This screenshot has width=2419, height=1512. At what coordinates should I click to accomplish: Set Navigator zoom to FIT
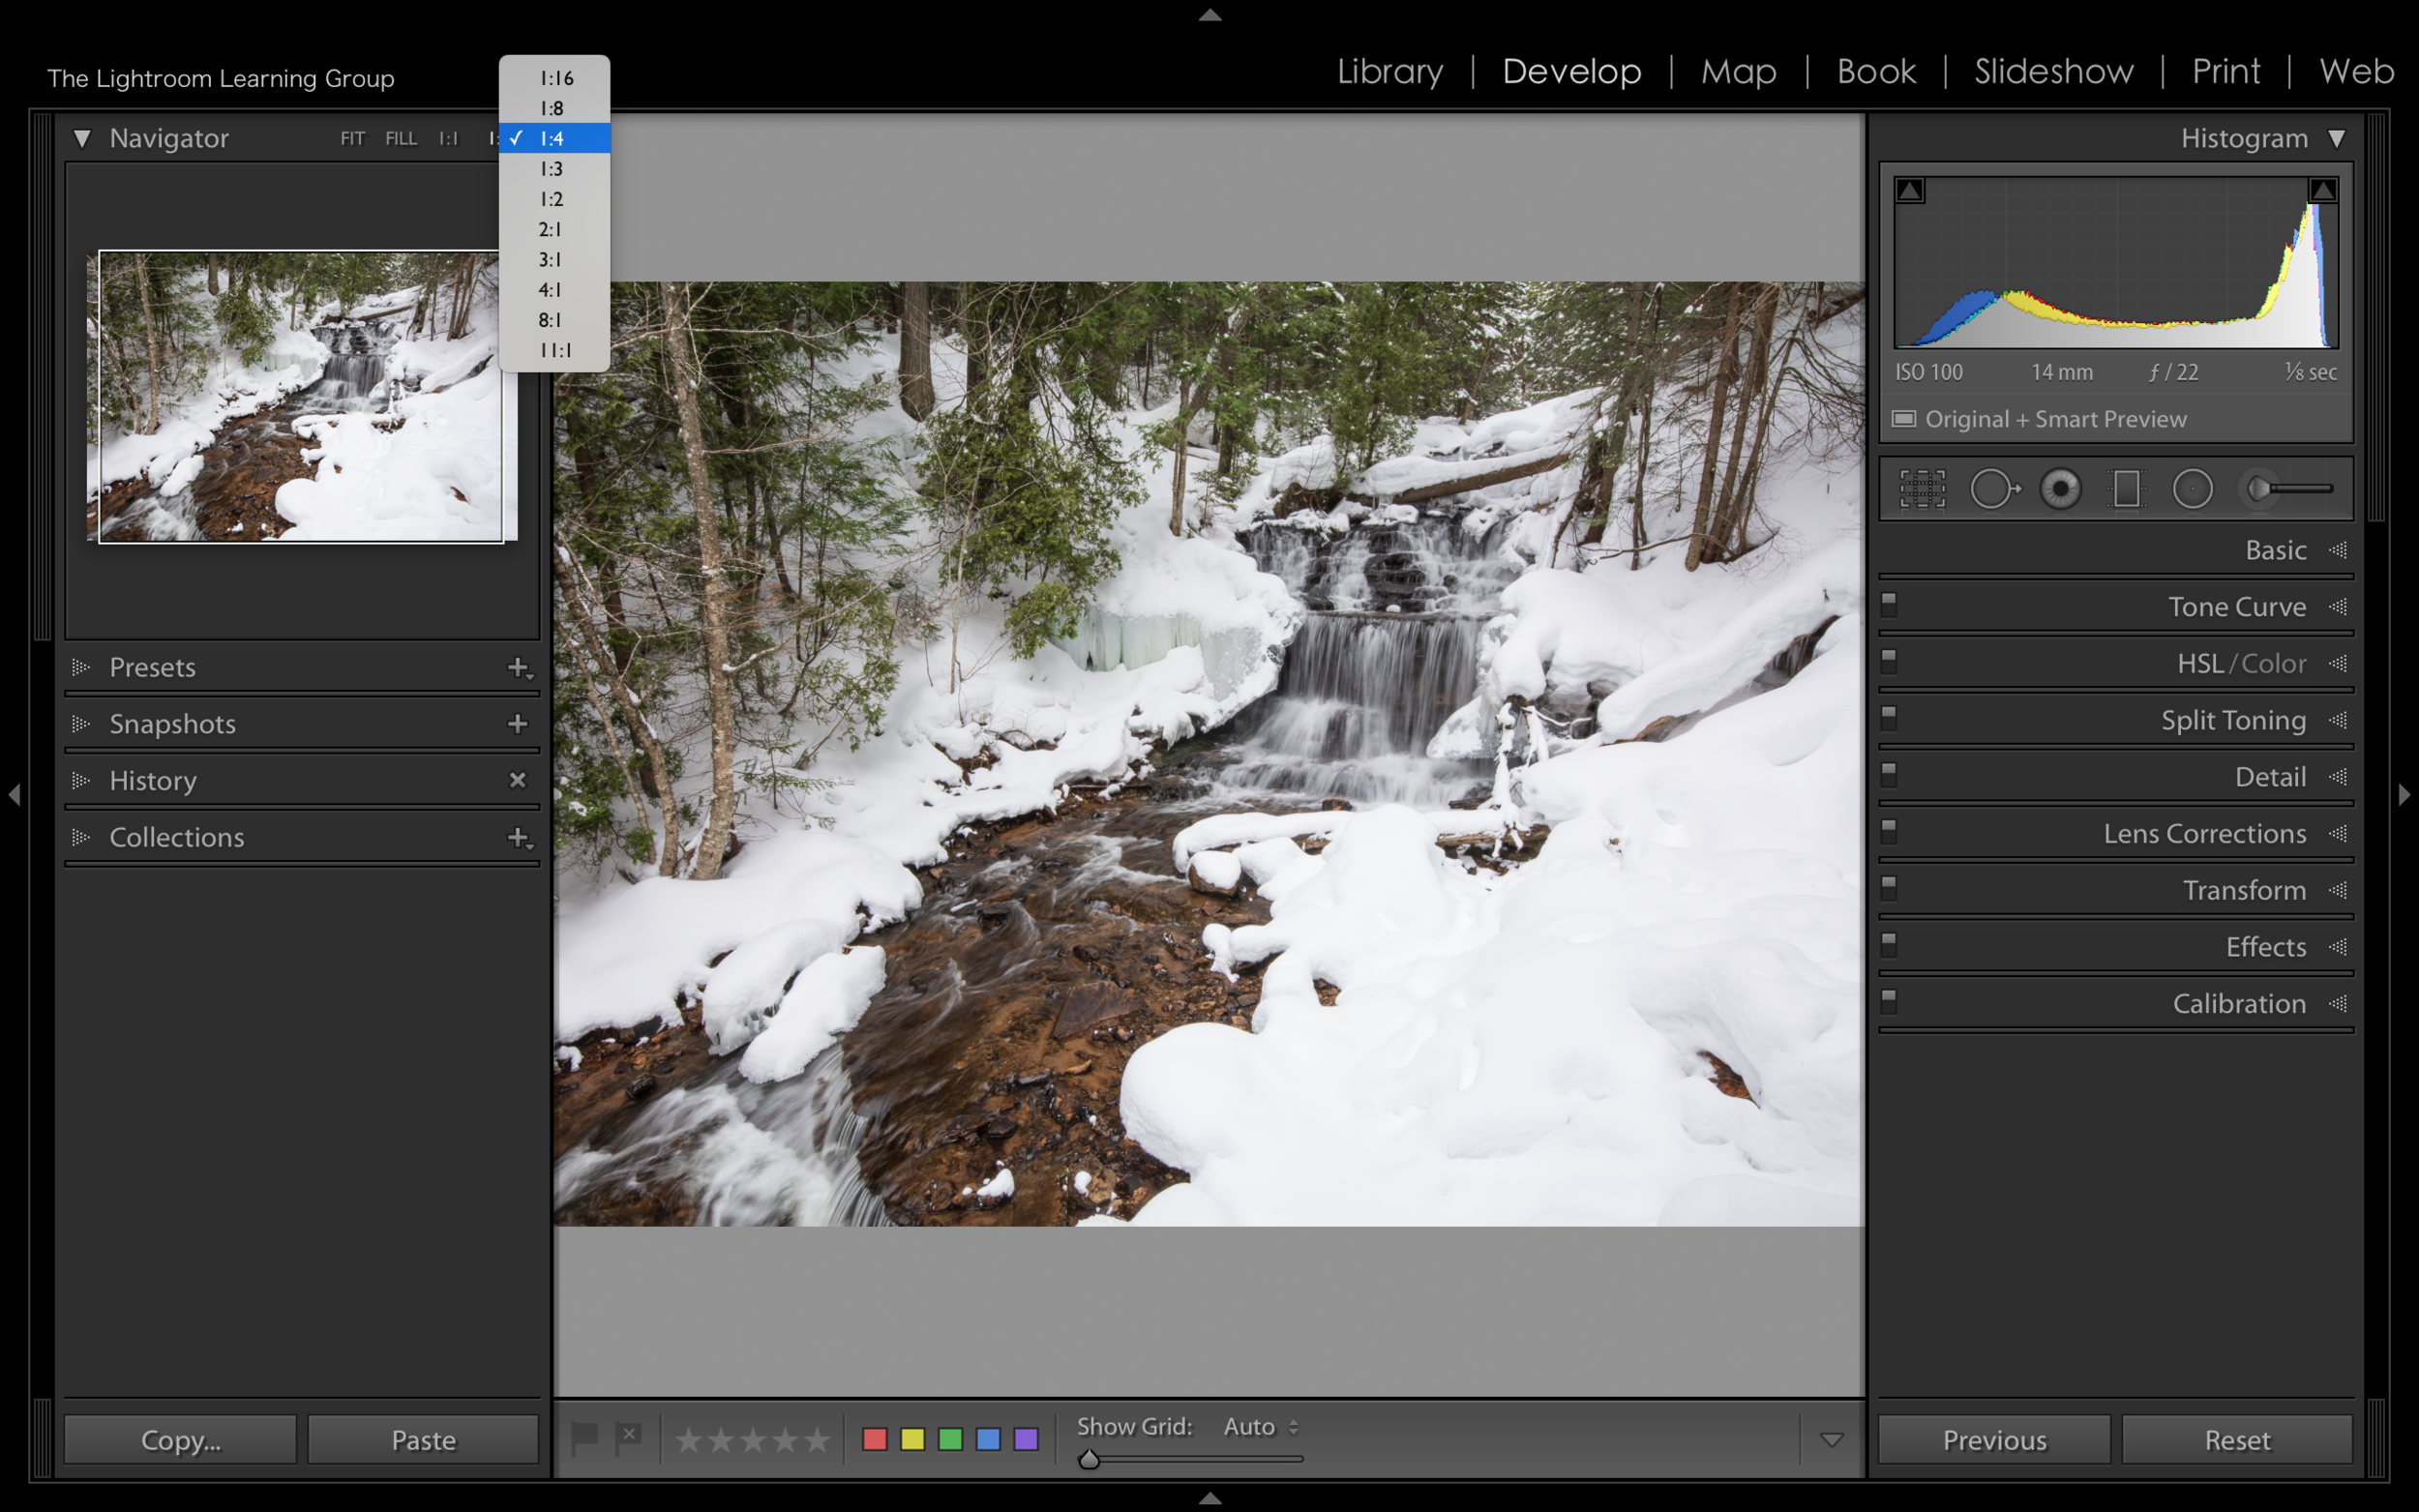(352, 139)
